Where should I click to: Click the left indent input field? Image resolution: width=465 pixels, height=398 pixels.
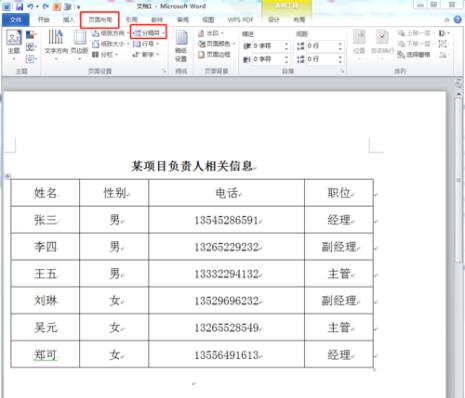(x=268, y=46)
